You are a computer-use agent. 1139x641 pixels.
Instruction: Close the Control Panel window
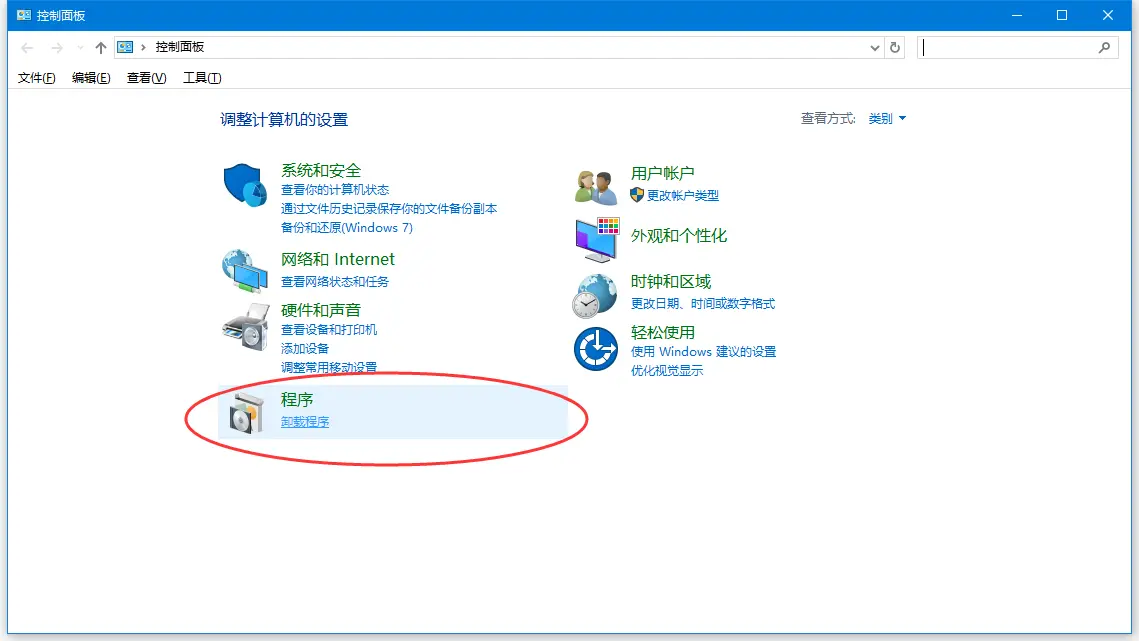(x=1108, y=15)
